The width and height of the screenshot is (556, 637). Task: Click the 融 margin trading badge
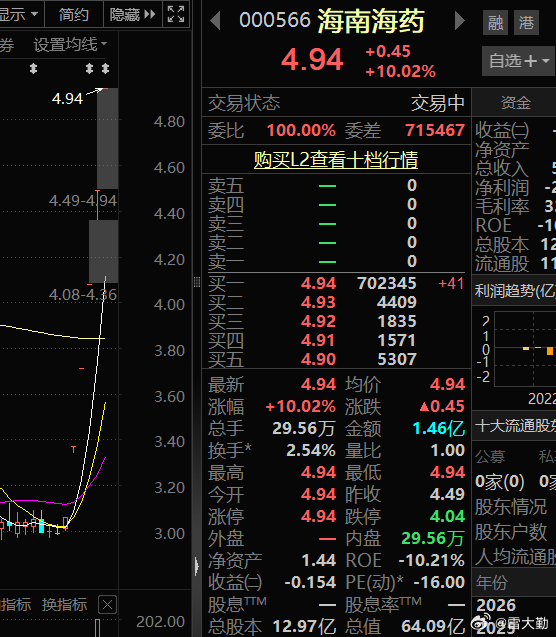click(x=495, y=23)
